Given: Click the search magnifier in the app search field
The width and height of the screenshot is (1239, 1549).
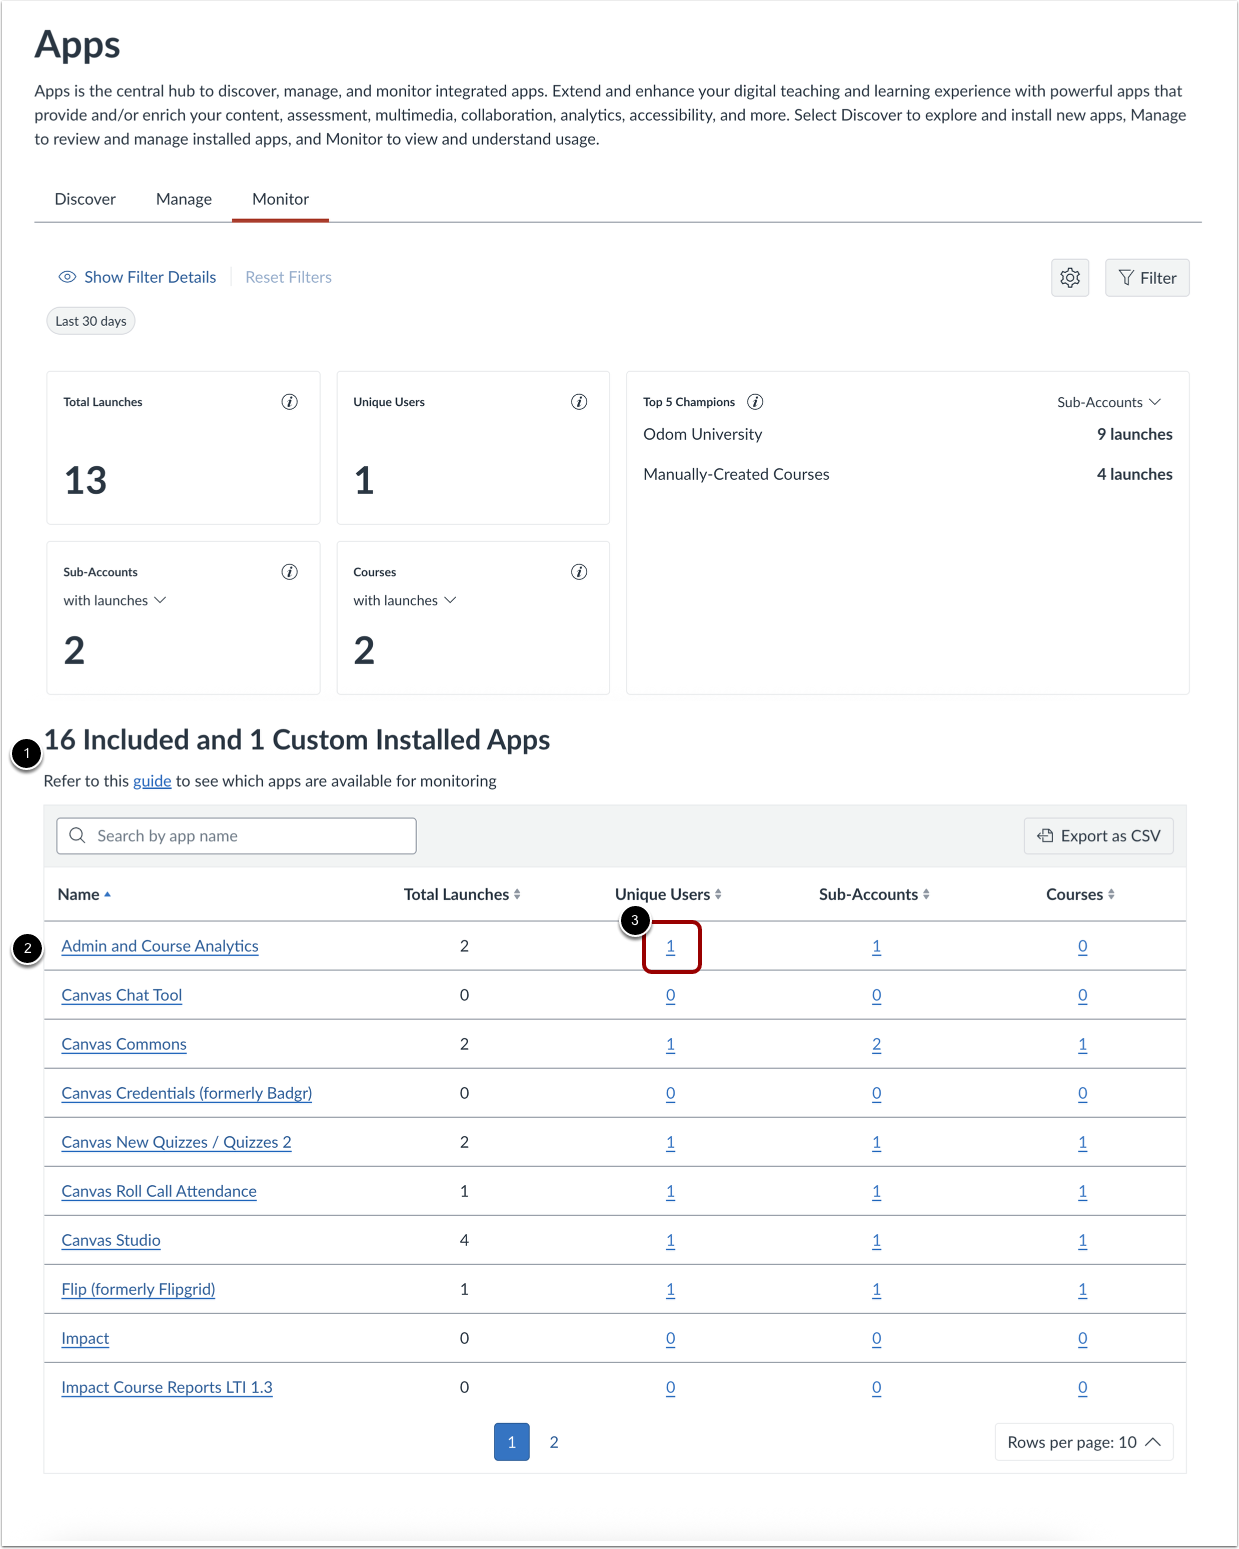Looking at the screenshot, I should [x=78, y=835].
